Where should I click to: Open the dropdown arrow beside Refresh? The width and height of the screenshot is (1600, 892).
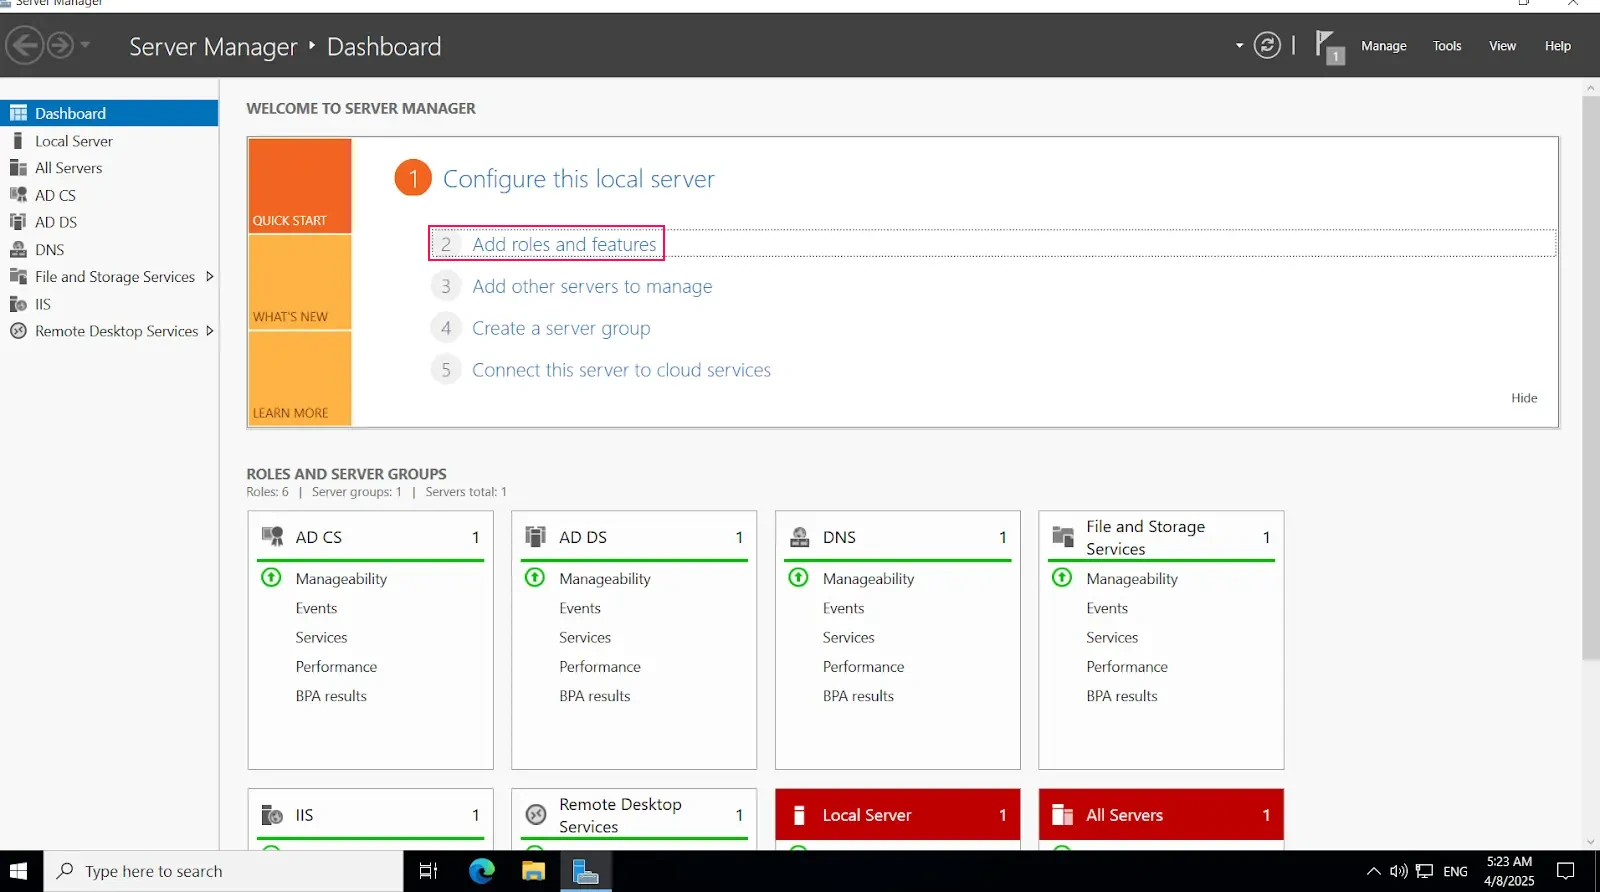click(x=1239, y=45)
